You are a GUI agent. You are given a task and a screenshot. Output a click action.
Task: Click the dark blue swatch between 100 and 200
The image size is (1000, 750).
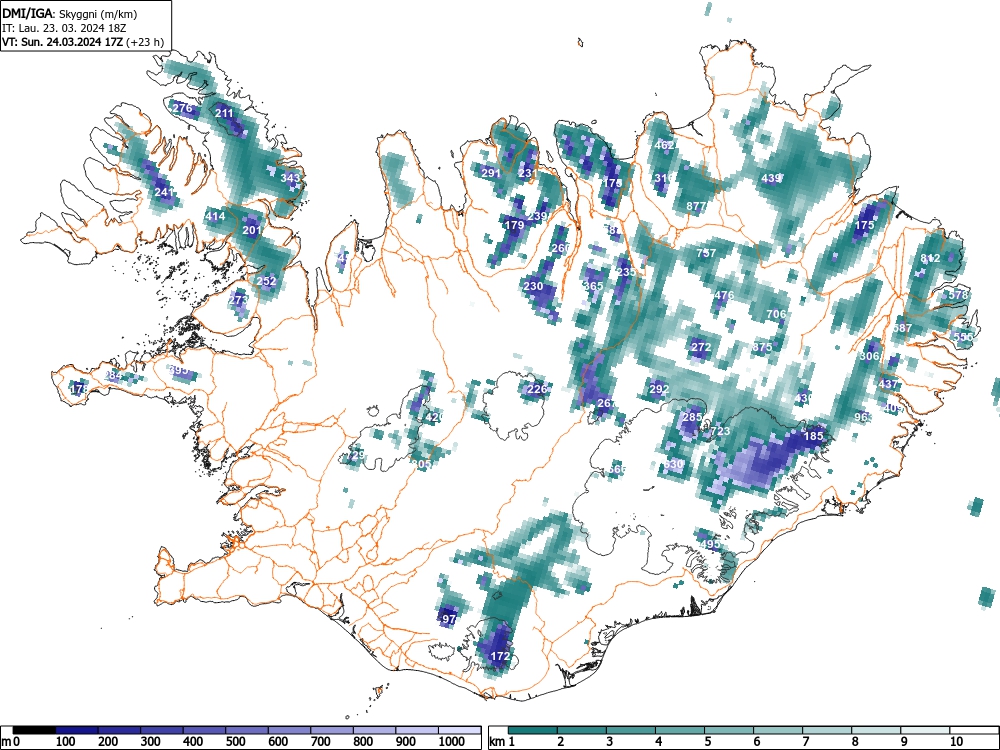click(x=77, y=730)
